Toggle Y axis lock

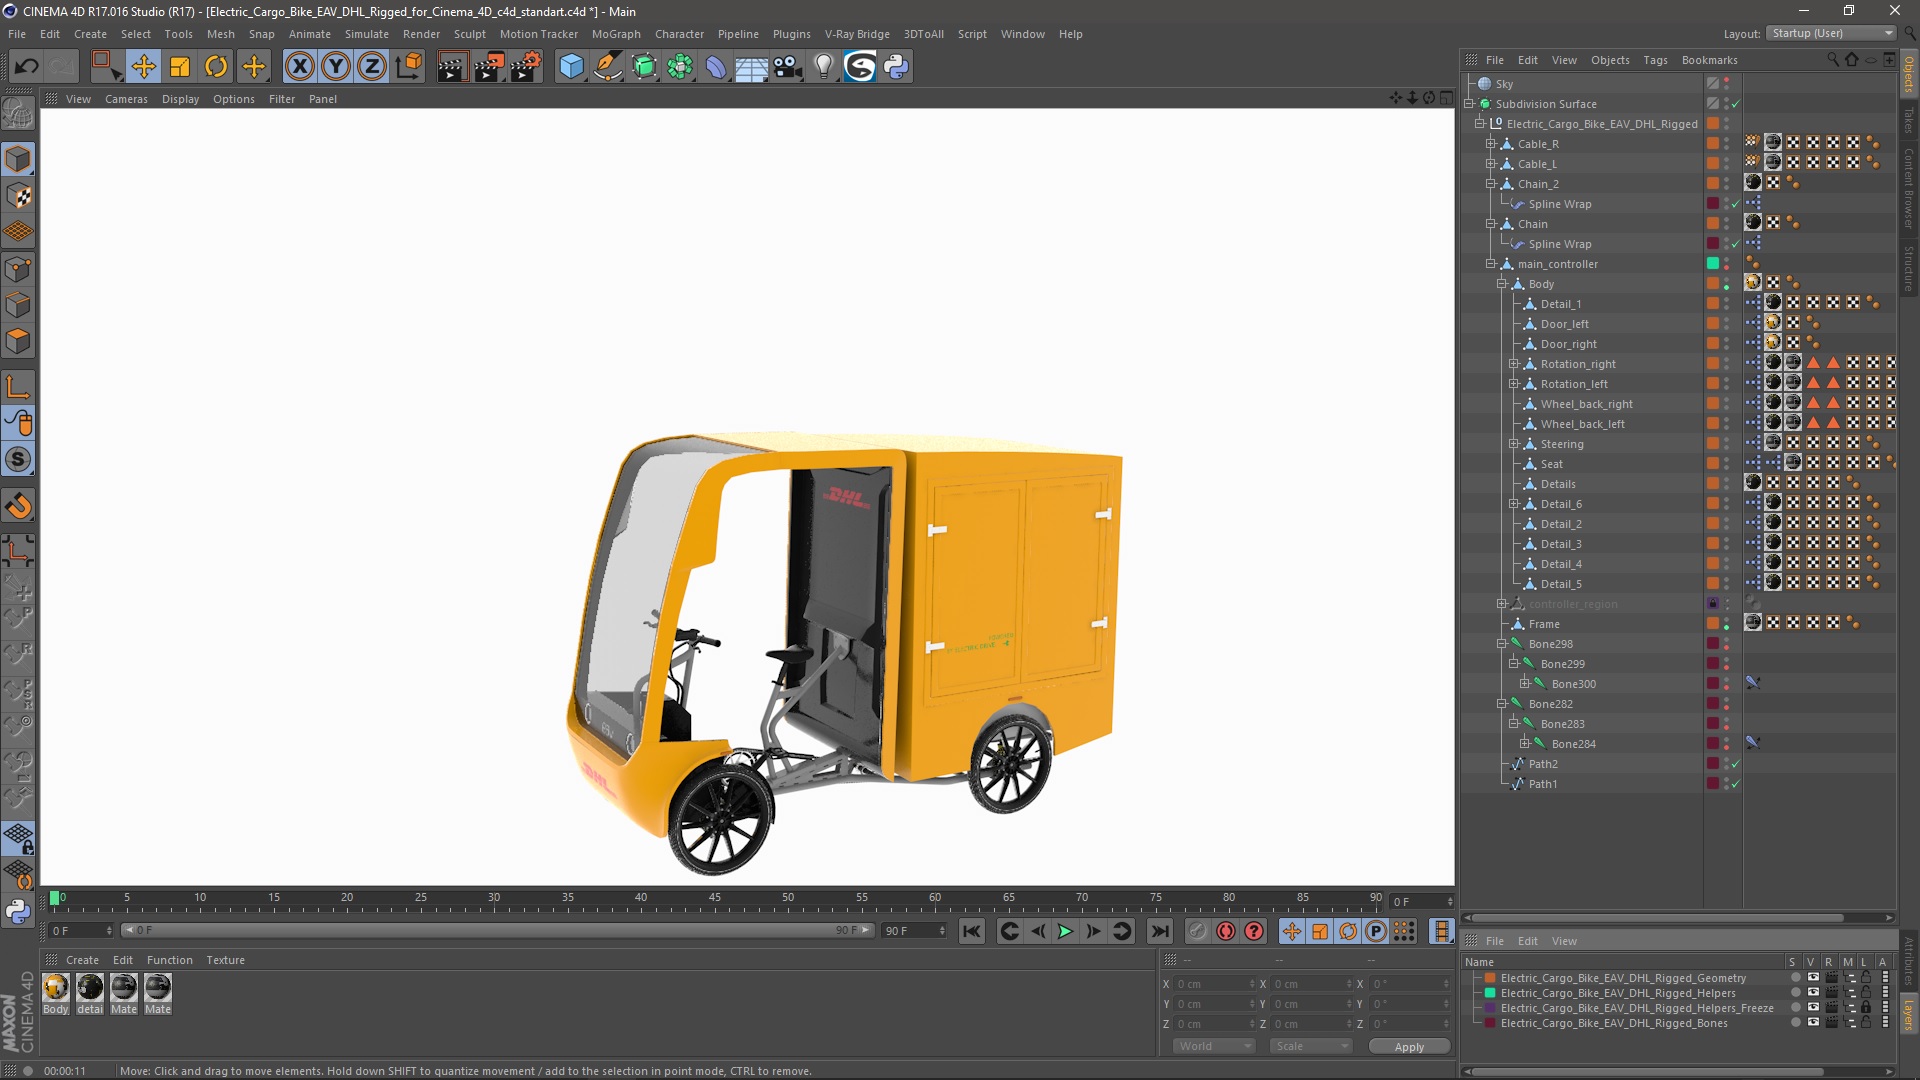336,67
